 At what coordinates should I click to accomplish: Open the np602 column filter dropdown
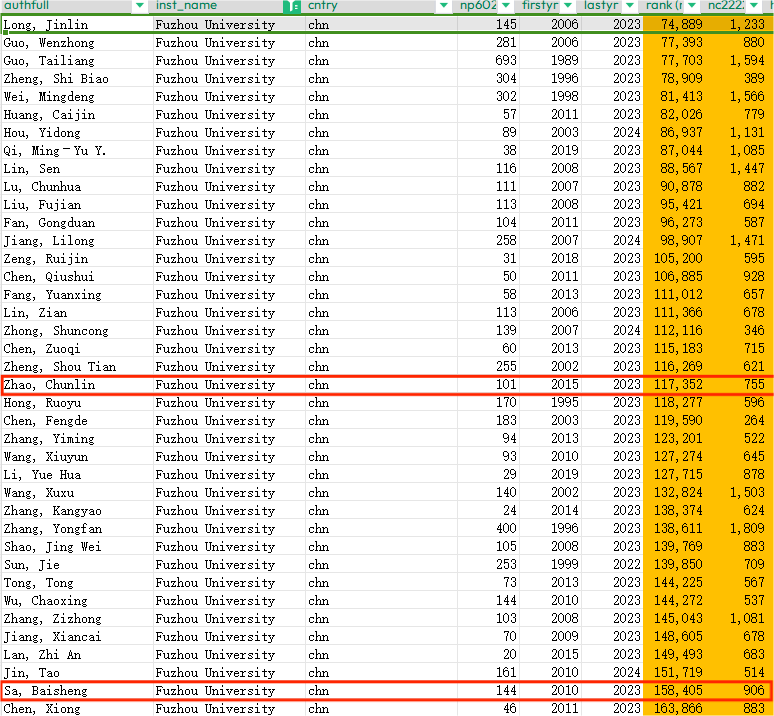(x=507, y=6)
